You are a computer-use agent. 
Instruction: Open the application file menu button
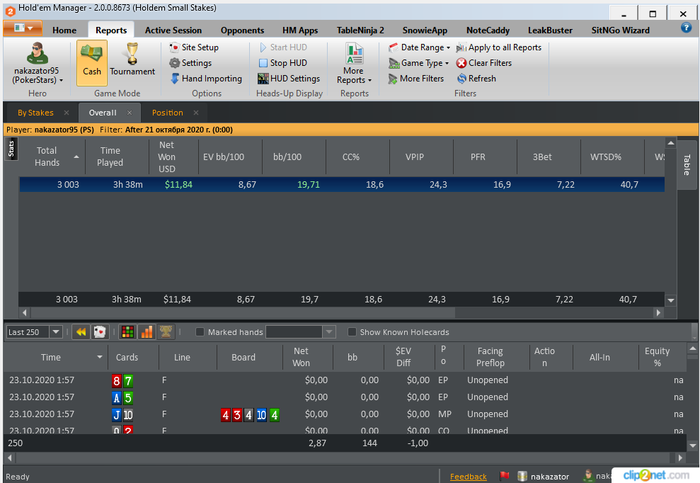pos(23,28)
